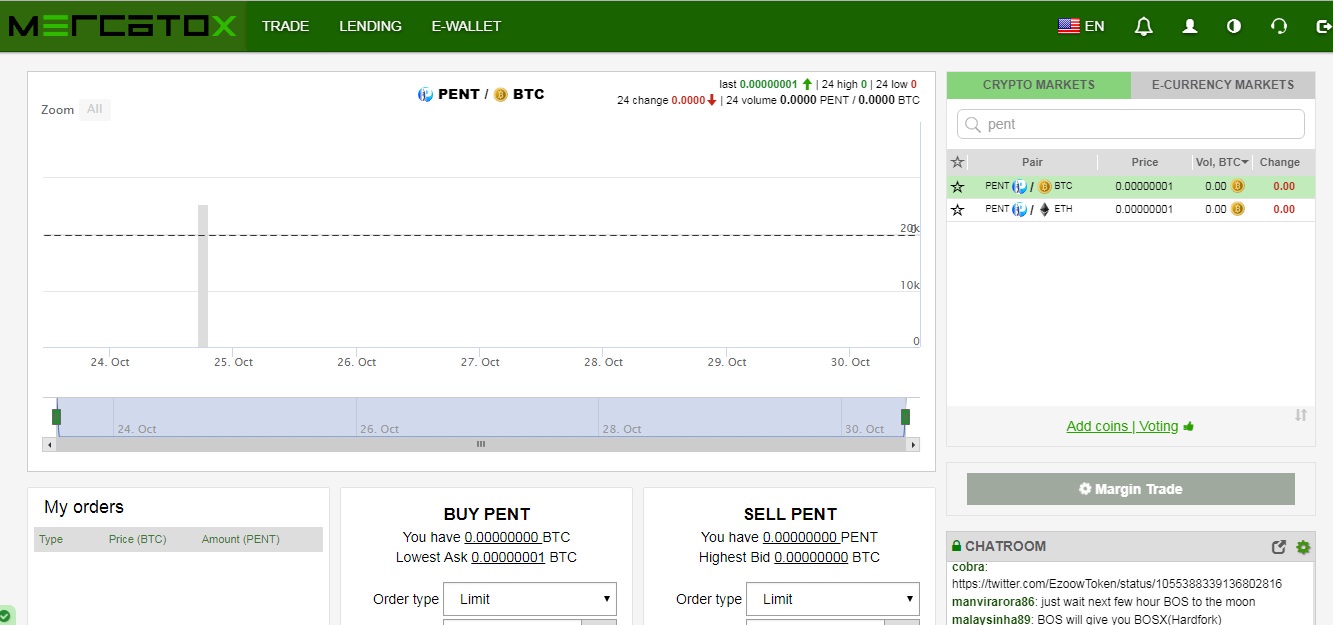The height and width of the screenshot is (625, 1333).
Task: Click the right handle of chart range navigator
Action: (x=905, y=416)
